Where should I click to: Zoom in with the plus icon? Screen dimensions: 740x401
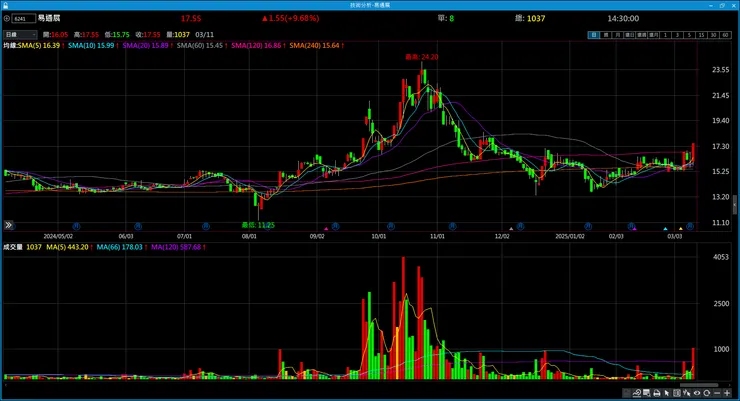pyautogui.click(x=727, y=393)
